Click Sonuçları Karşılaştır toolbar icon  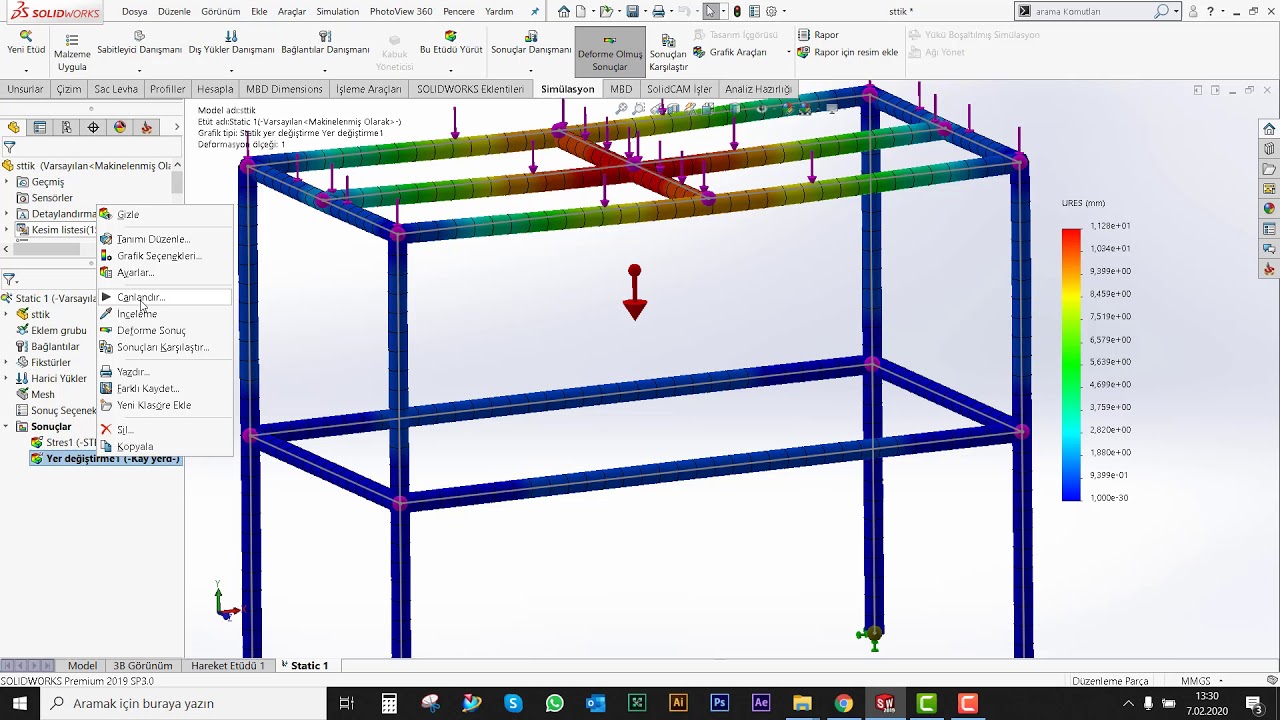(x=668, y=41)
